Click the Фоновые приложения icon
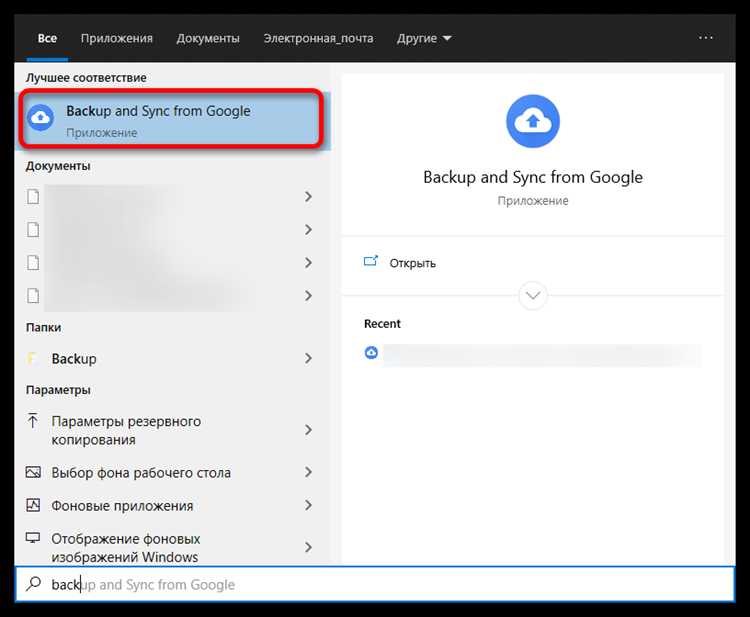Viewport: 750px width, 617px height. pyautogui.click(x=33, y=505)
